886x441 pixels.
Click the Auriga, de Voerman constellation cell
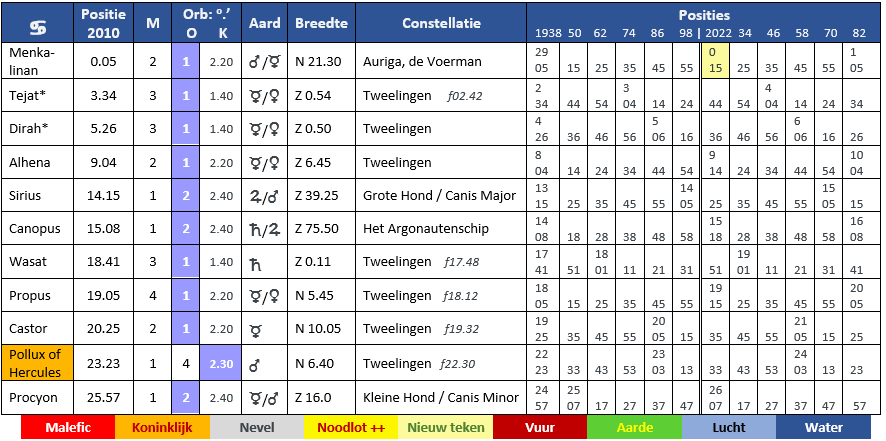pos(441,61)
